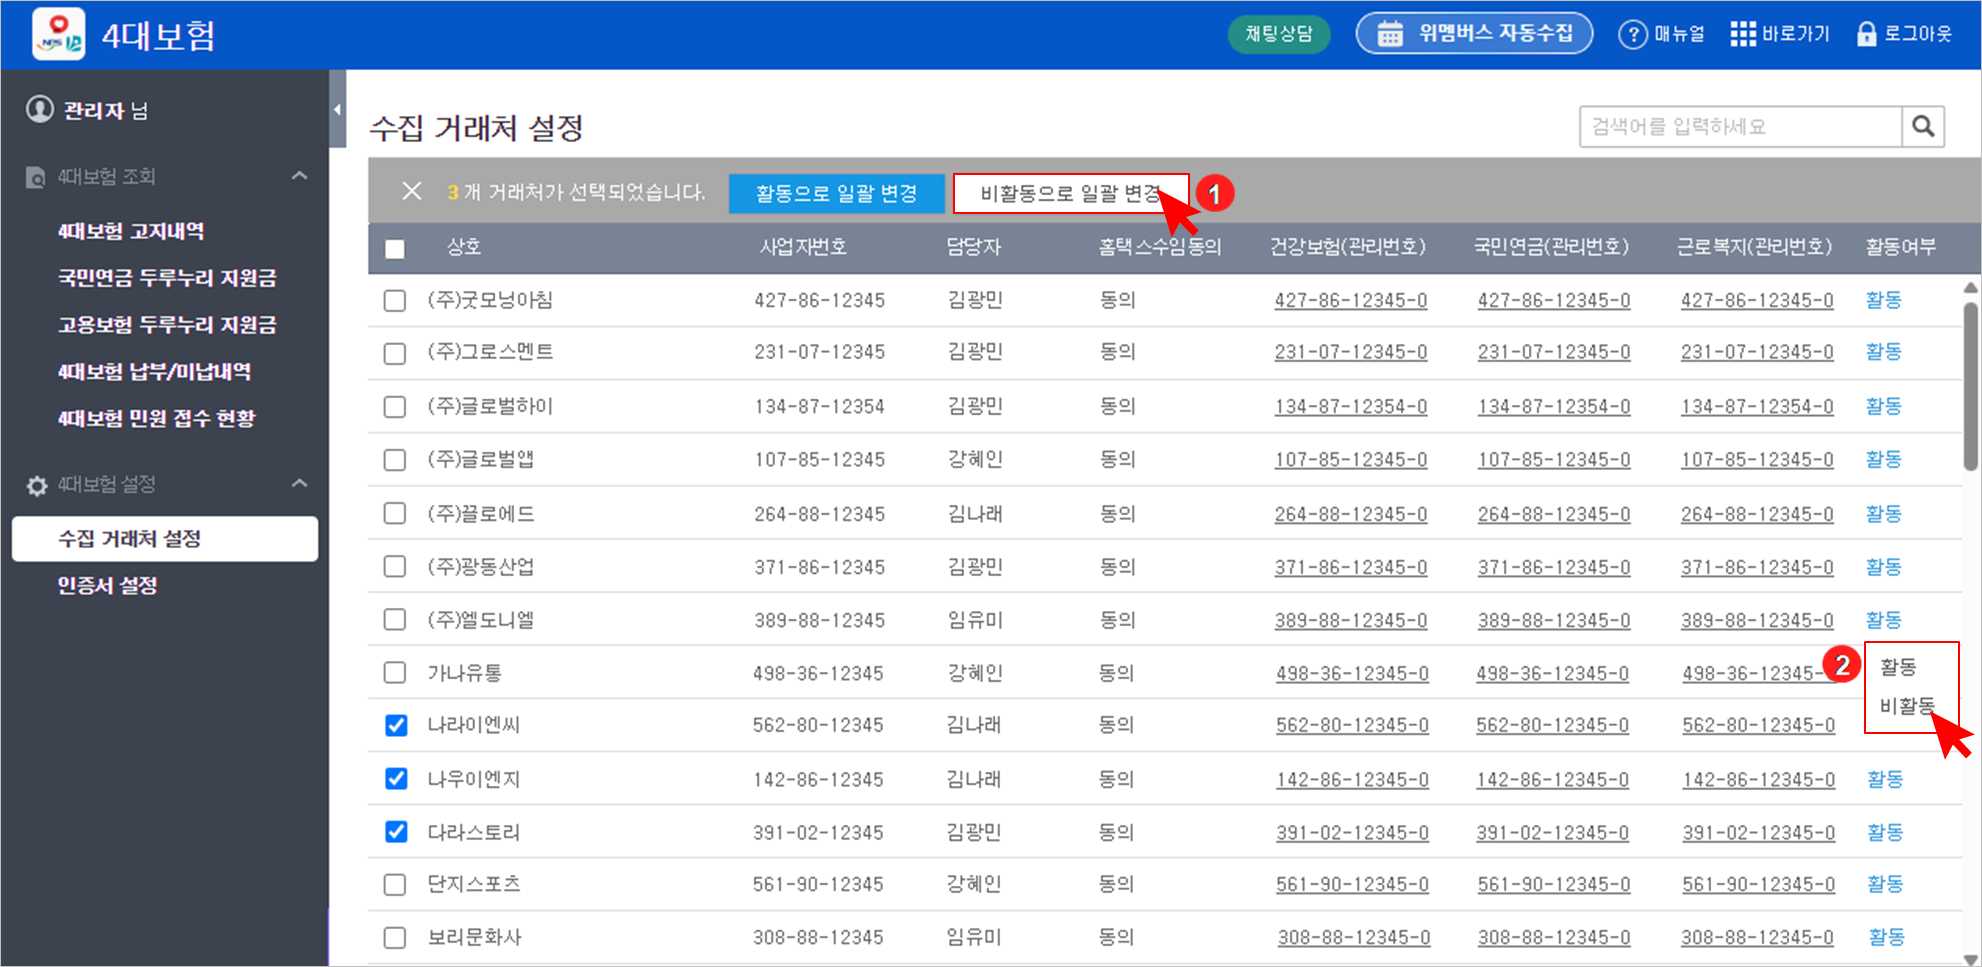
Task: Open 건강보험 link 264-88-12345-0
Action: click(x=1351, y=514)
